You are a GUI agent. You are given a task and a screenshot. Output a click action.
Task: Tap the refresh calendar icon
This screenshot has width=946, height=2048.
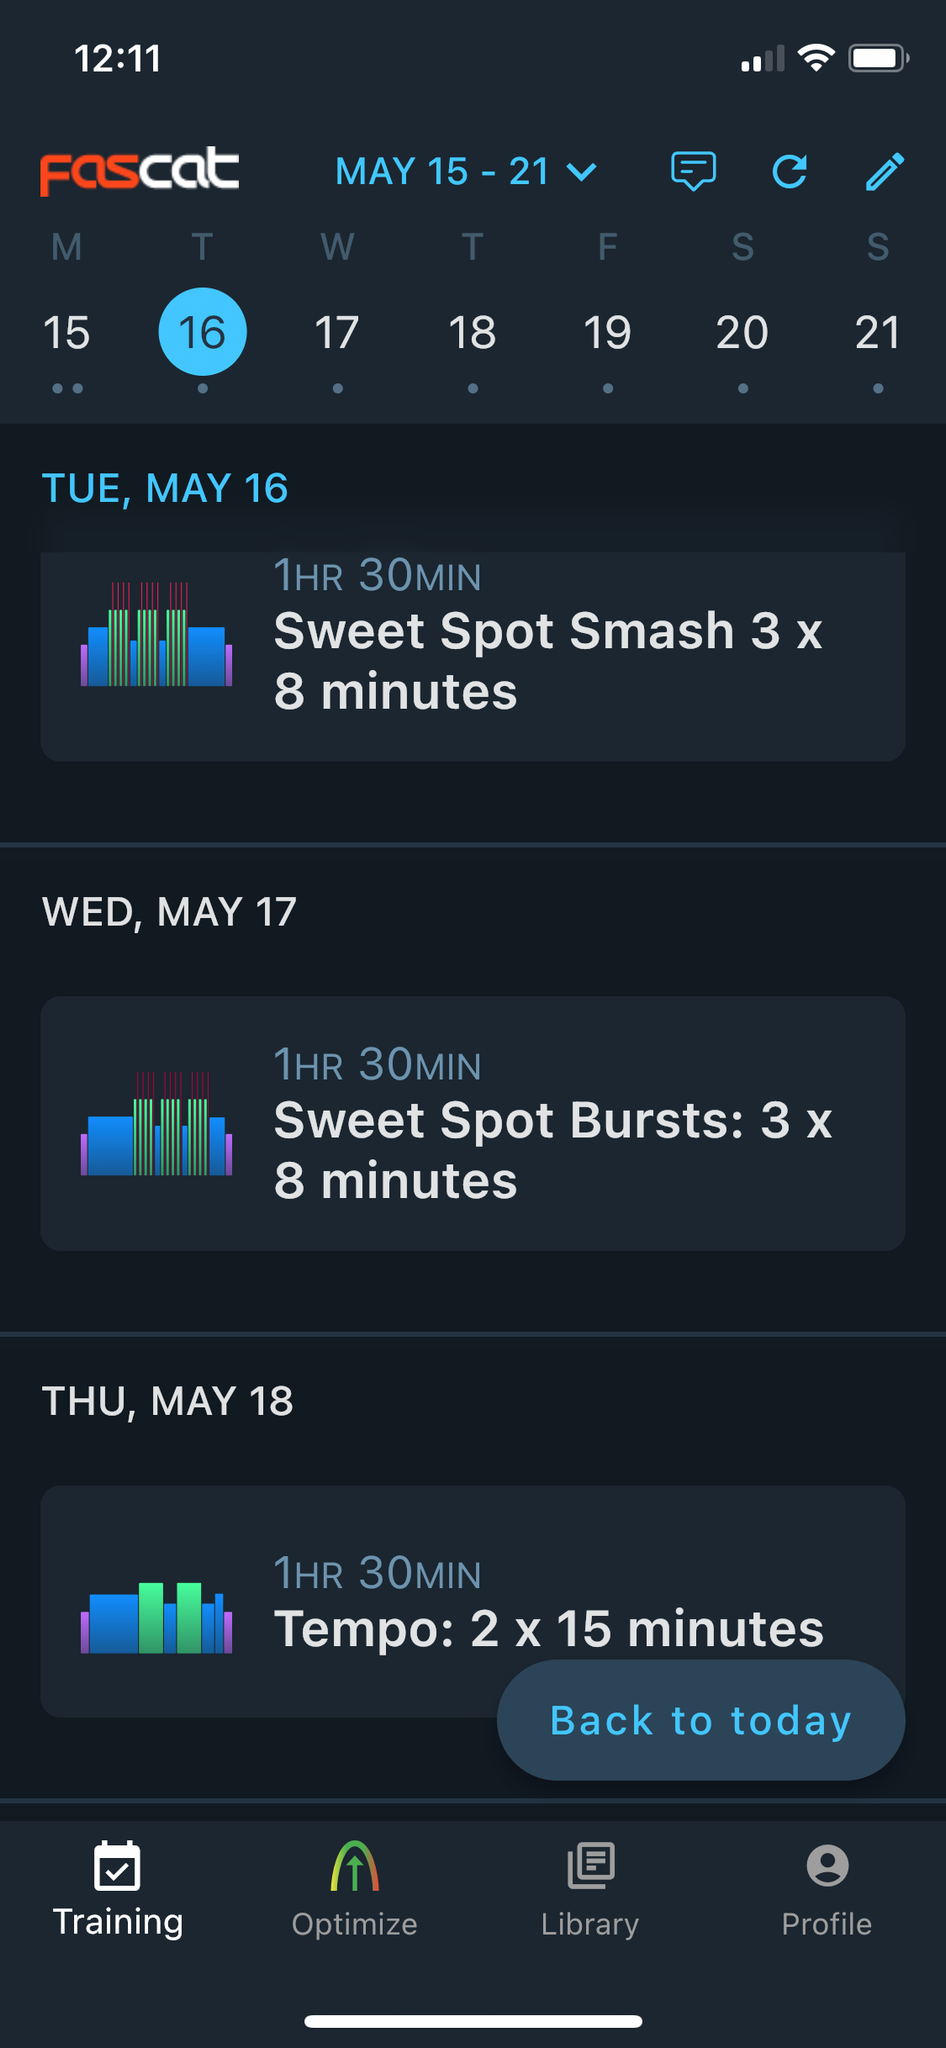[x=790, y=172]
